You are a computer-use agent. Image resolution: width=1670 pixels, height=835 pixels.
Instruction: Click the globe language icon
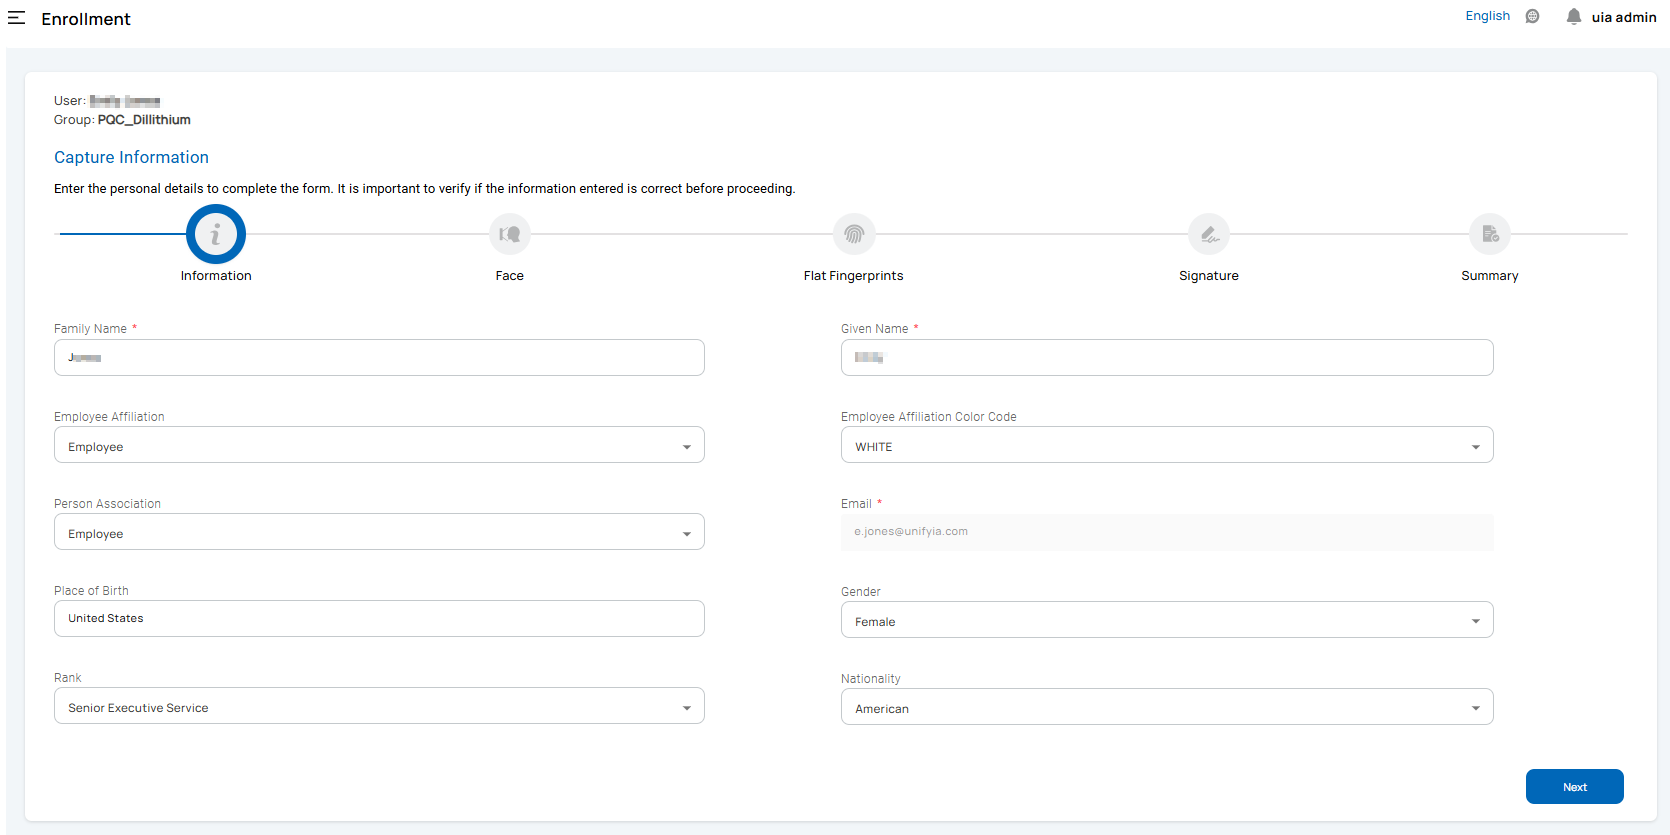[1532, 16]
